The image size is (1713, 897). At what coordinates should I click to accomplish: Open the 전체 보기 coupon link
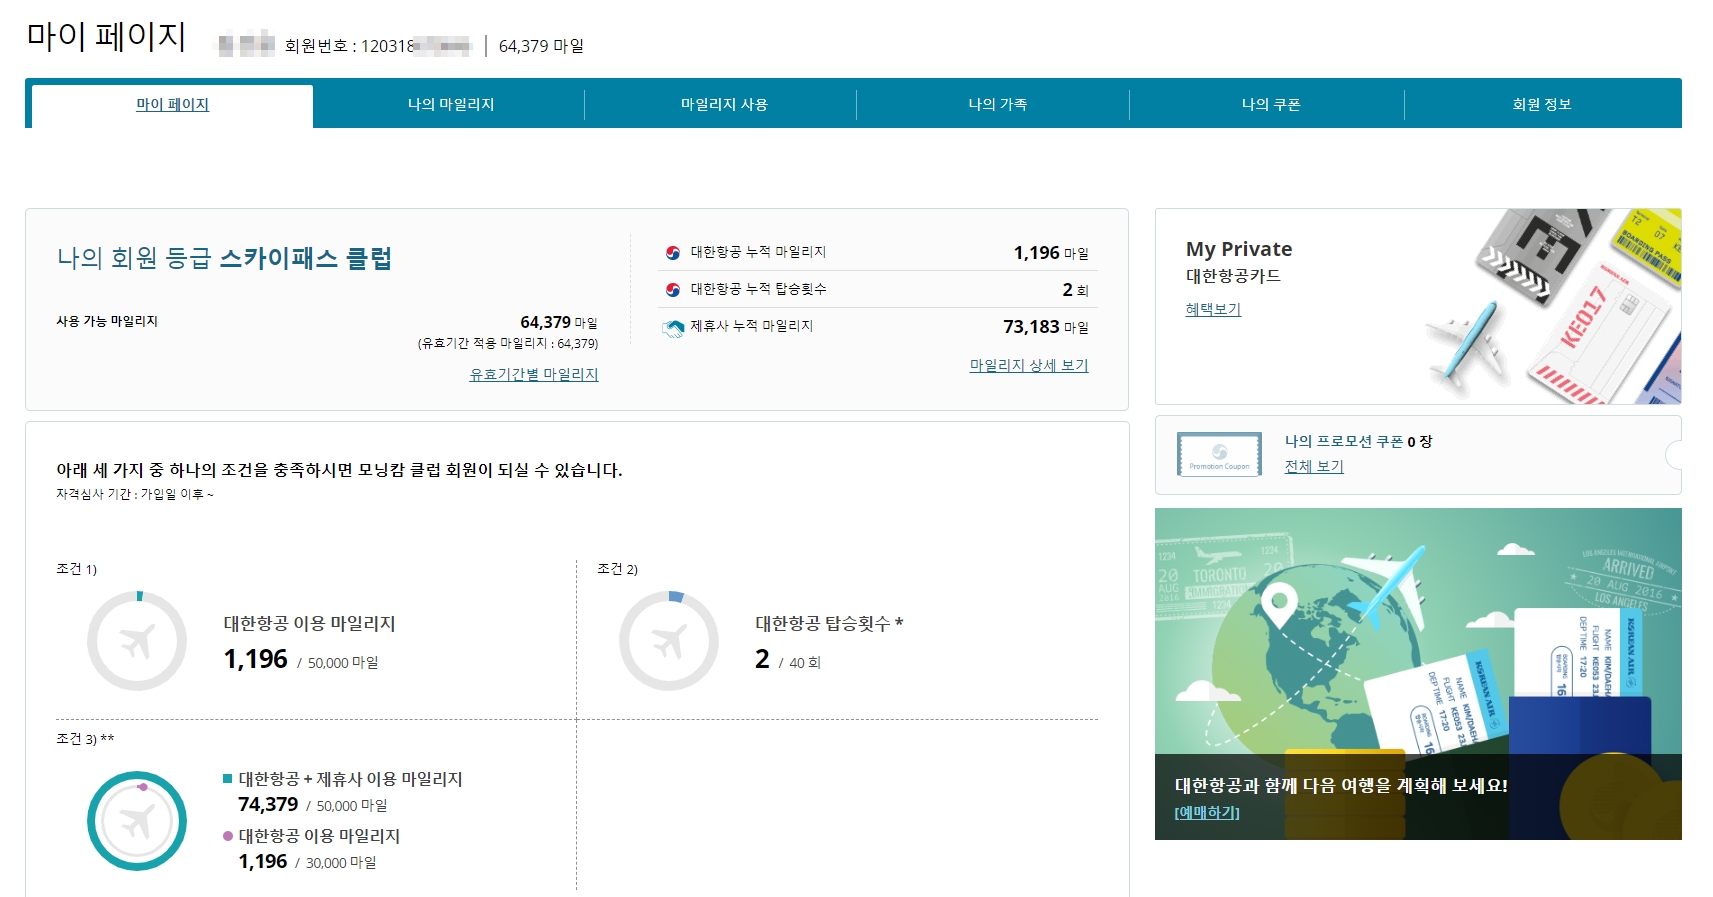(x=1314, y=466)
